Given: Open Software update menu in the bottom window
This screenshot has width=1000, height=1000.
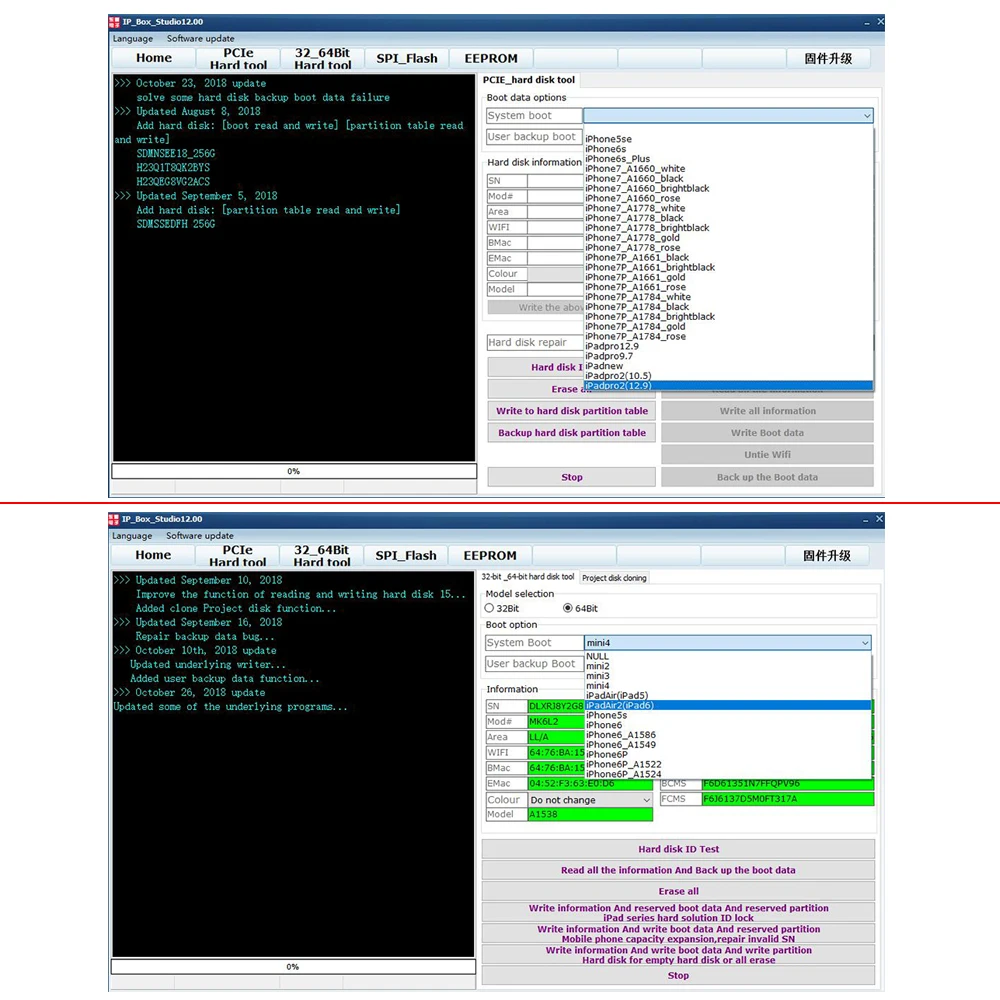Looking at the screenshot, I should tap(200, 536).
